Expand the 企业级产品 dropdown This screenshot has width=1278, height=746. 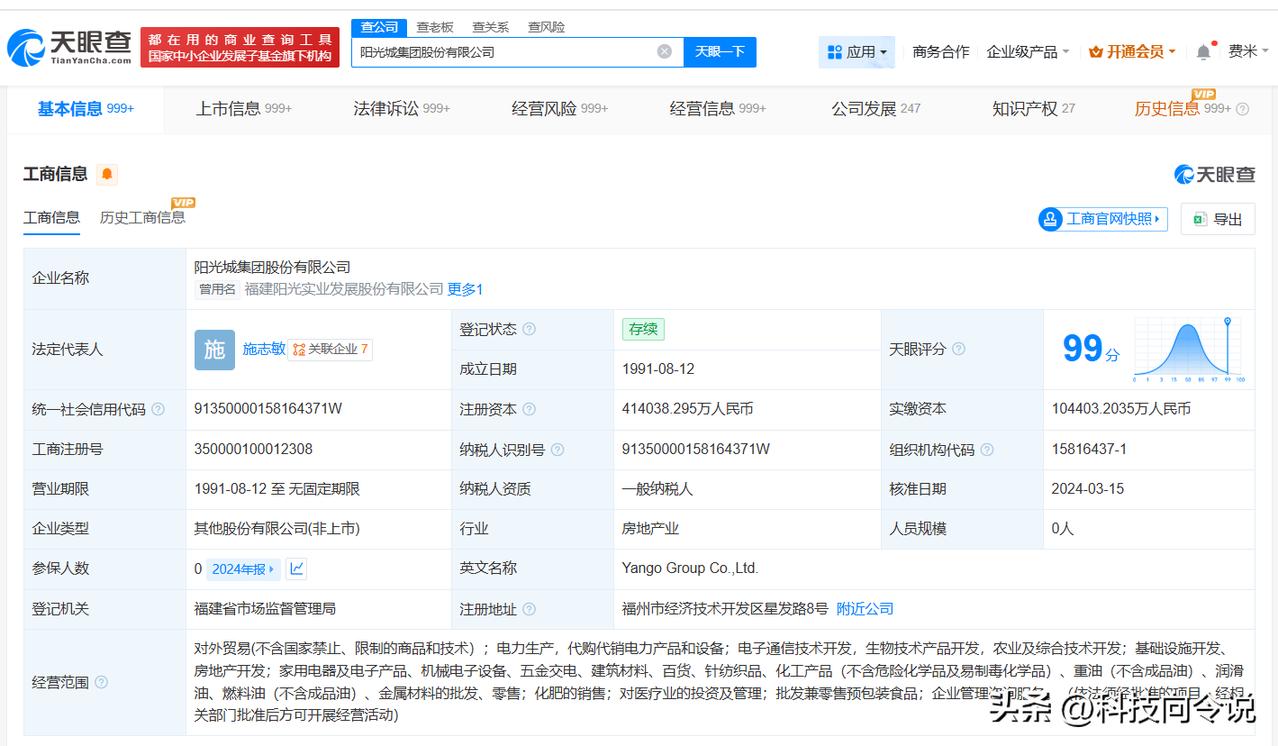[x=1028, y=51]
